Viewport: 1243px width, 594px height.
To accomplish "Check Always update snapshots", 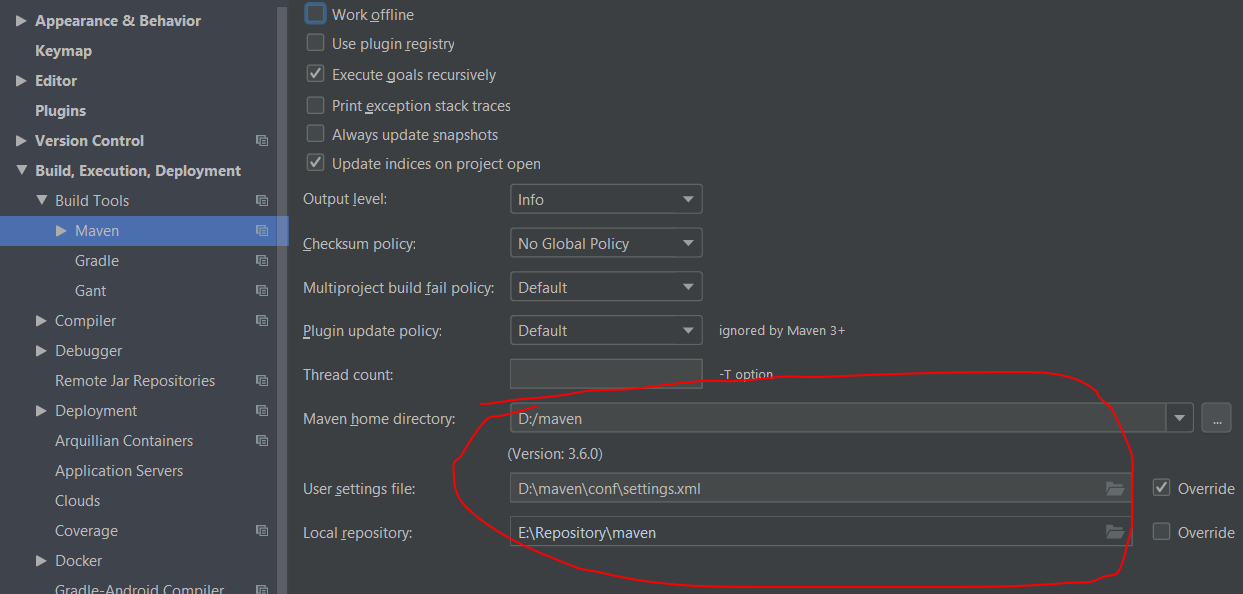I will pyautogui.click(x=315, y=133).
